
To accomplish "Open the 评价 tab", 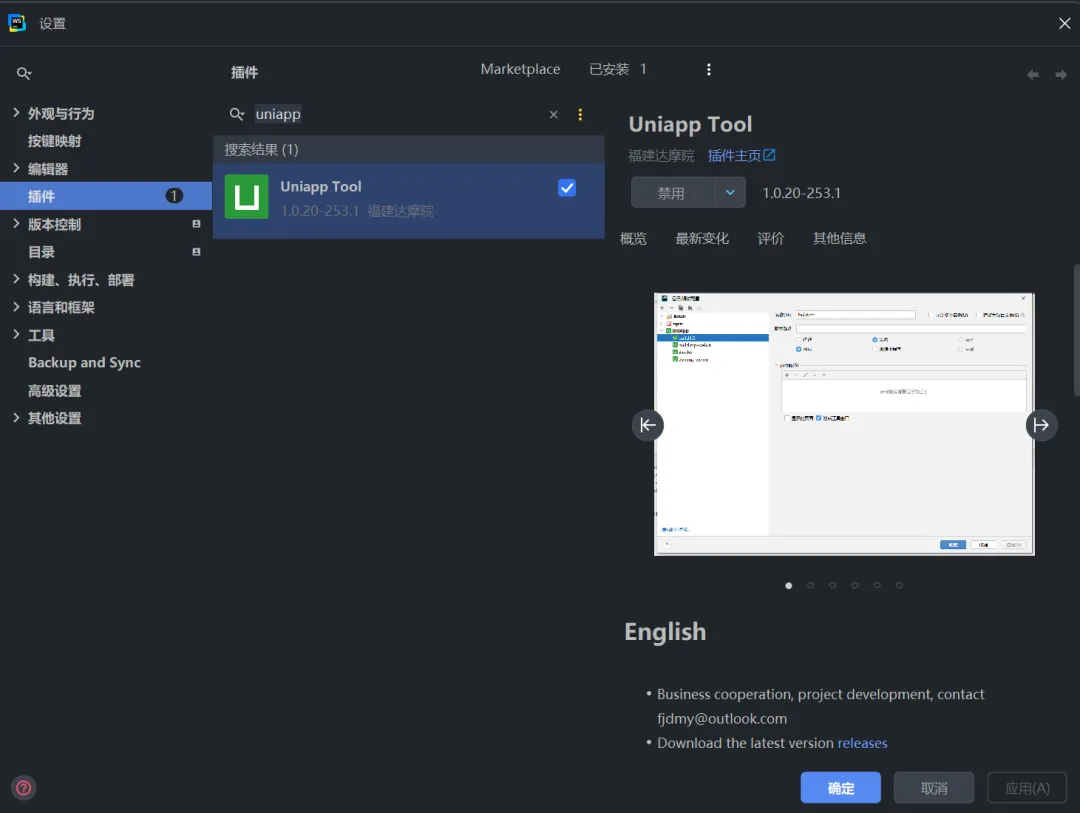I will 771,238.
